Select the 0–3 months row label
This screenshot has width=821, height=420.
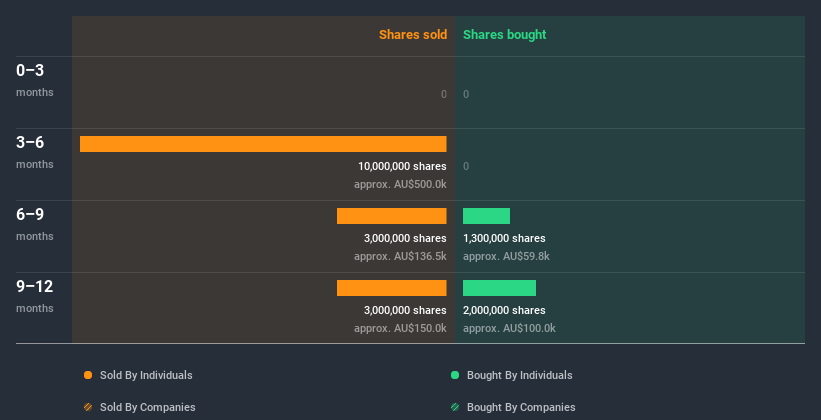(31, 71)
